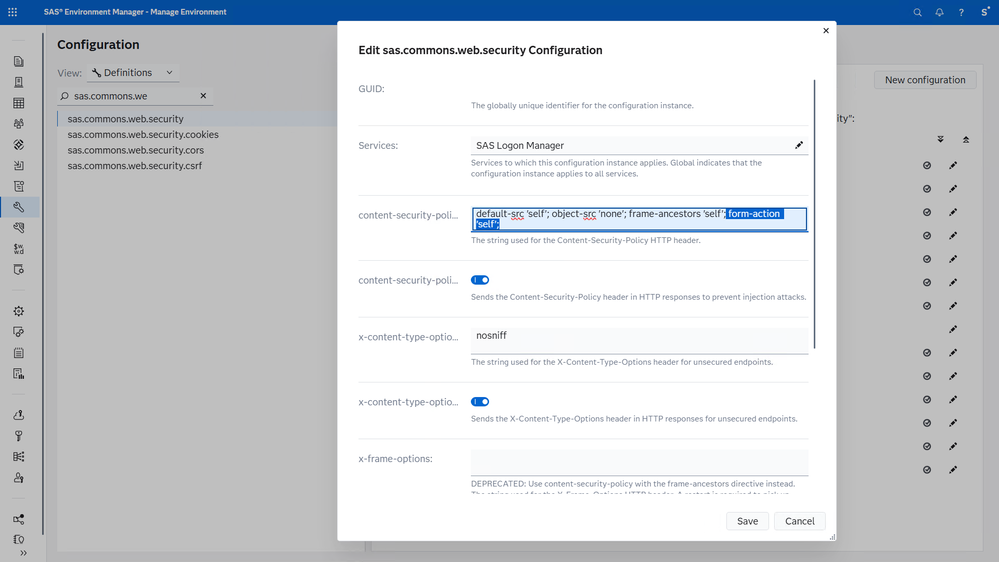Open the '$w wd' icon in sidebar

click(x=18, y=249)
